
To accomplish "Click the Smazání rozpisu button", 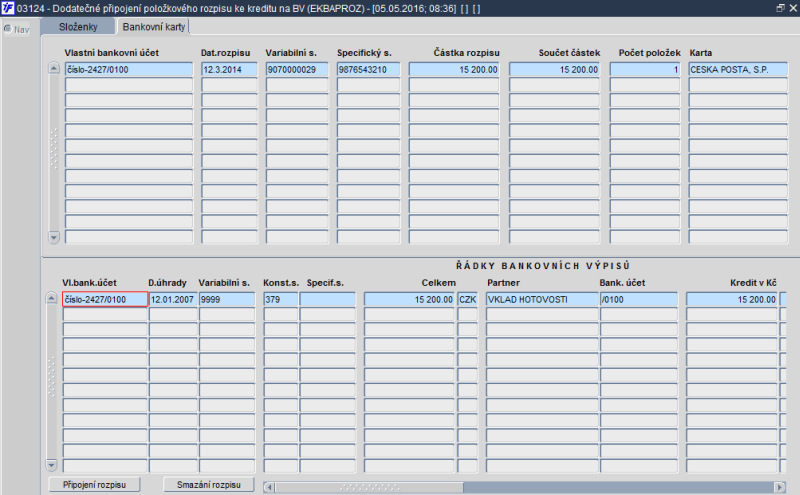I will coord(209,485).
